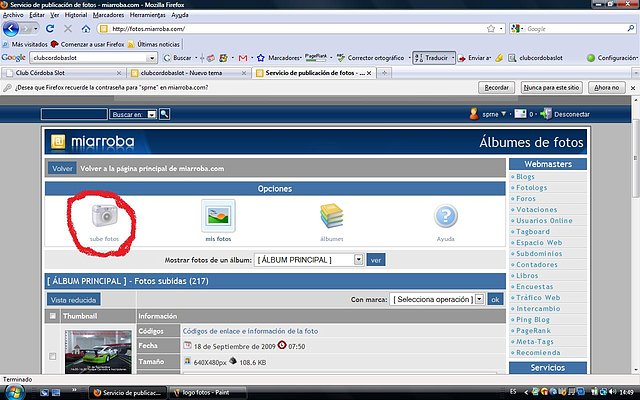Viewport: 640px width, 400px height.
Task: Expand the Google toolbar search dropdown
Action: [x=152, y=58]
